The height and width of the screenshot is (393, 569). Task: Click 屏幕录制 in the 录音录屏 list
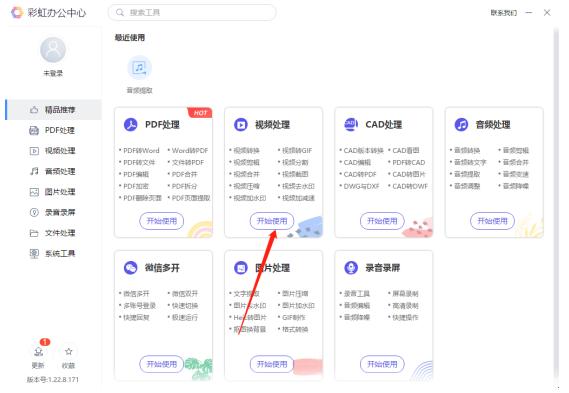[x=405, y=294]
